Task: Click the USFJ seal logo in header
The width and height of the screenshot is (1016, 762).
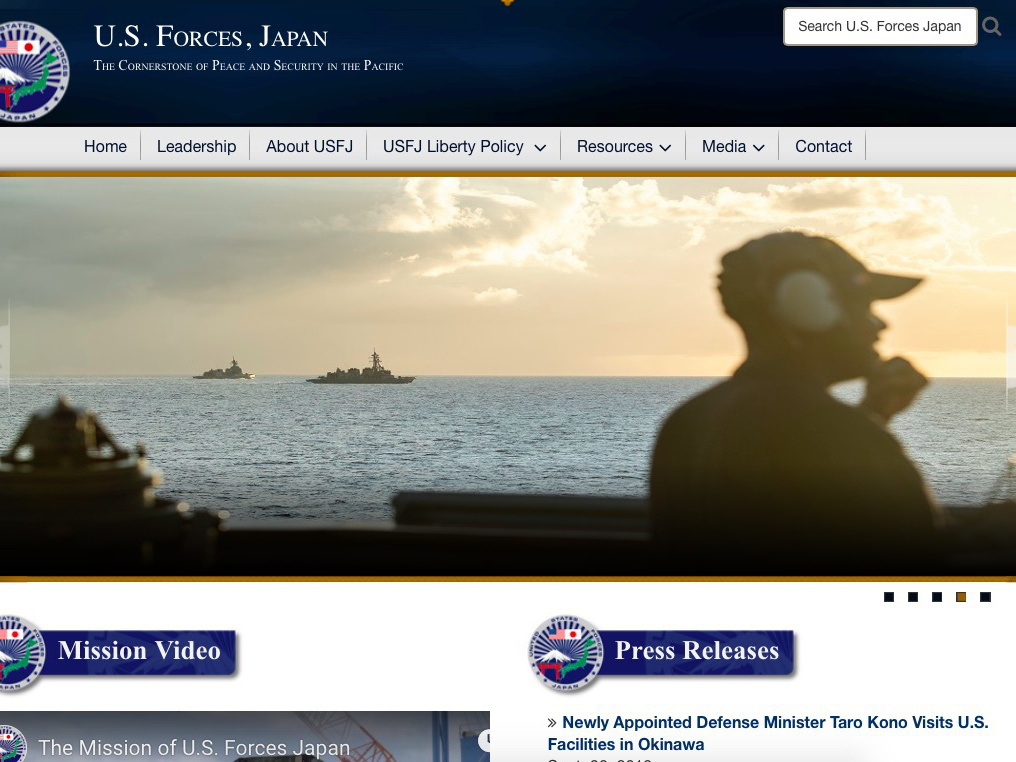Action: (32, 71)
